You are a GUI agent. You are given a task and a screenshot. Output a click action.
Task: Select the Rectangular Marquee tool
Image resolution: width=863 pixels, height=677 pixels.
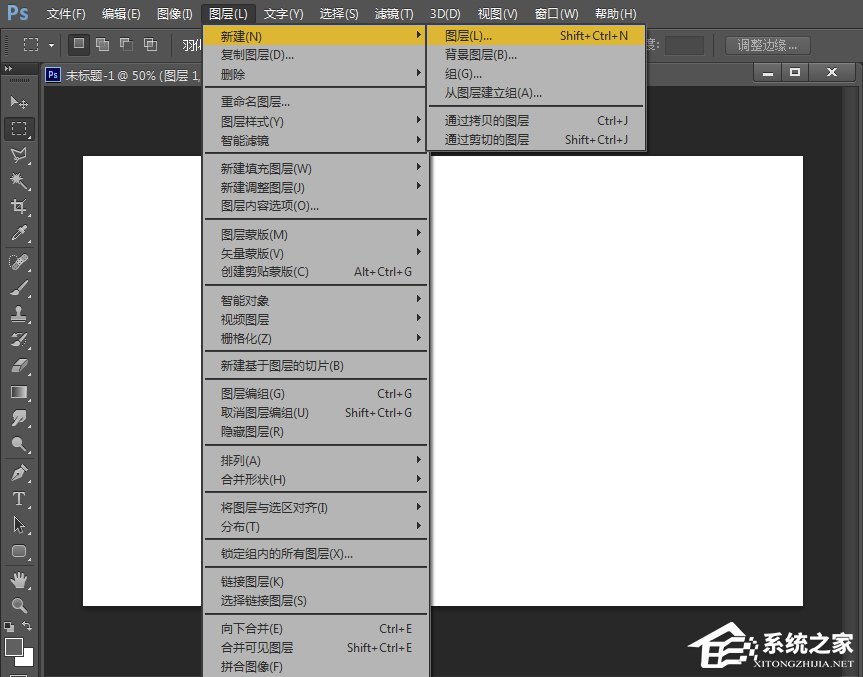point(18,128)
